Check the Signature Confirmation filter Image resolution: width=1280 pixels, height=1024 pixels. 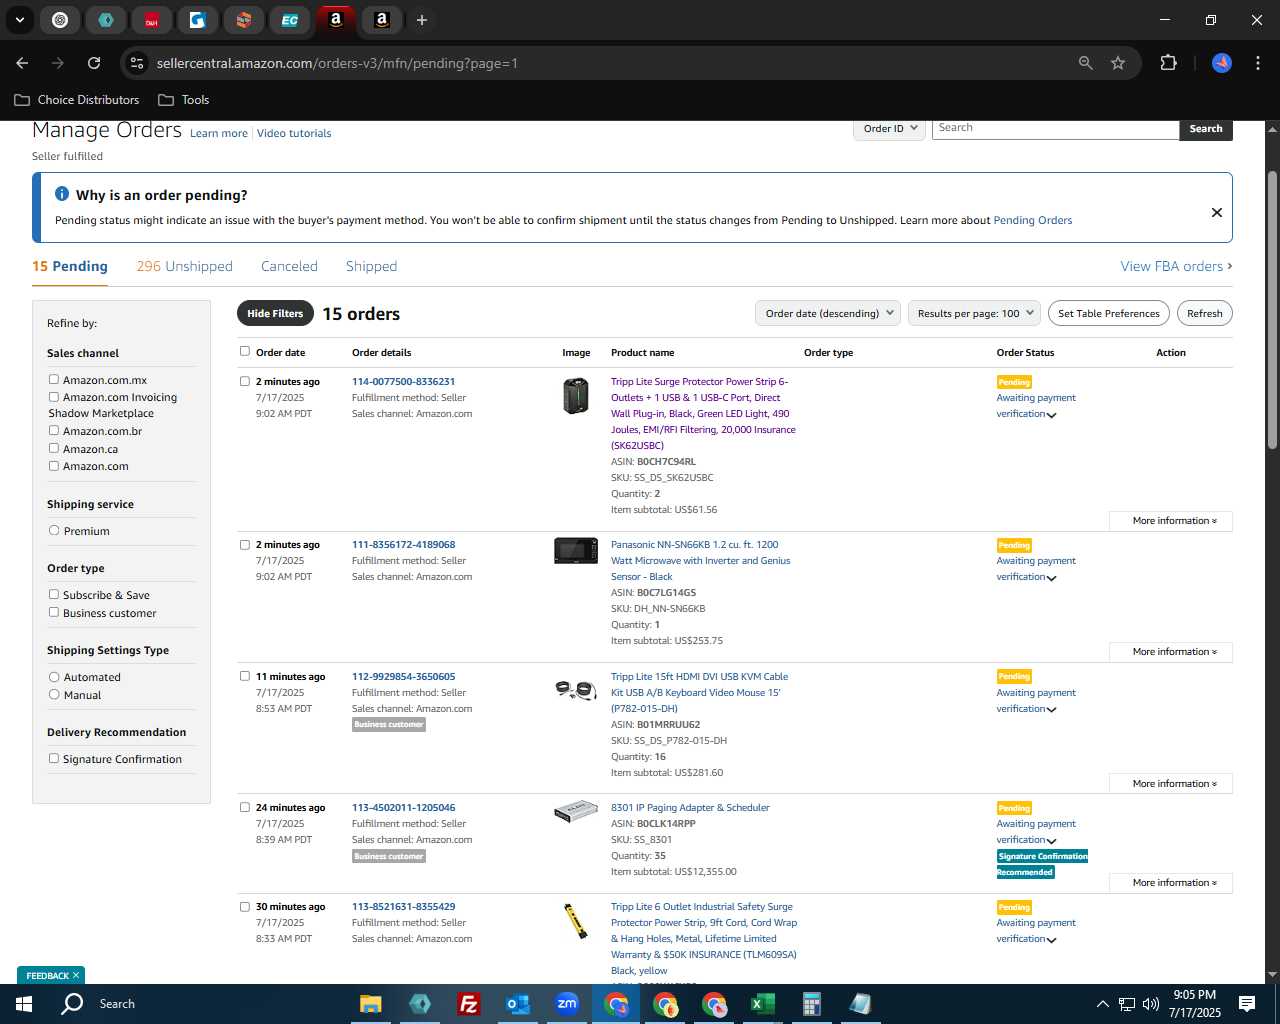pos(54,758)
